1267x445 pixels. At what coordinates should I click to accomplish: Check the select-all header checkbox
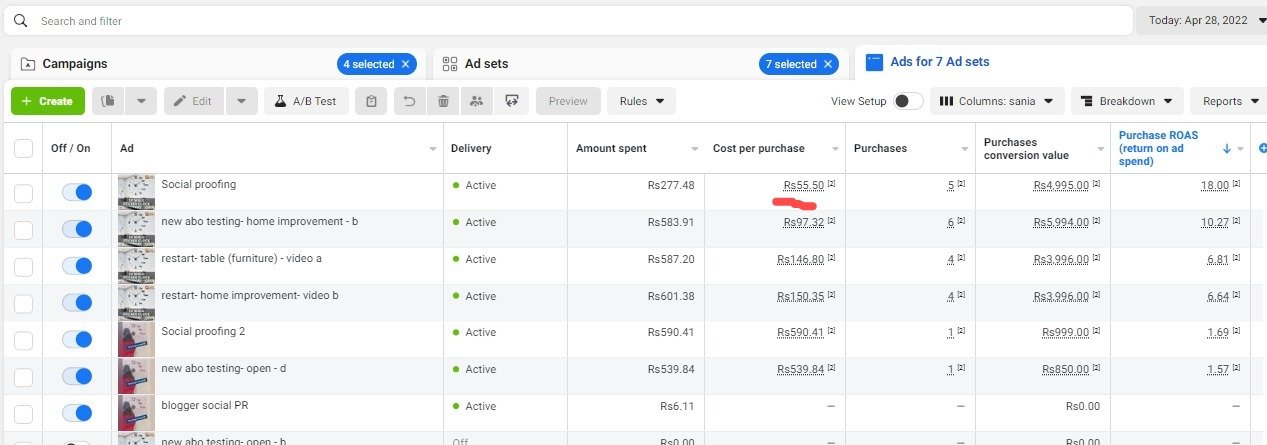[x=23, y=149]
